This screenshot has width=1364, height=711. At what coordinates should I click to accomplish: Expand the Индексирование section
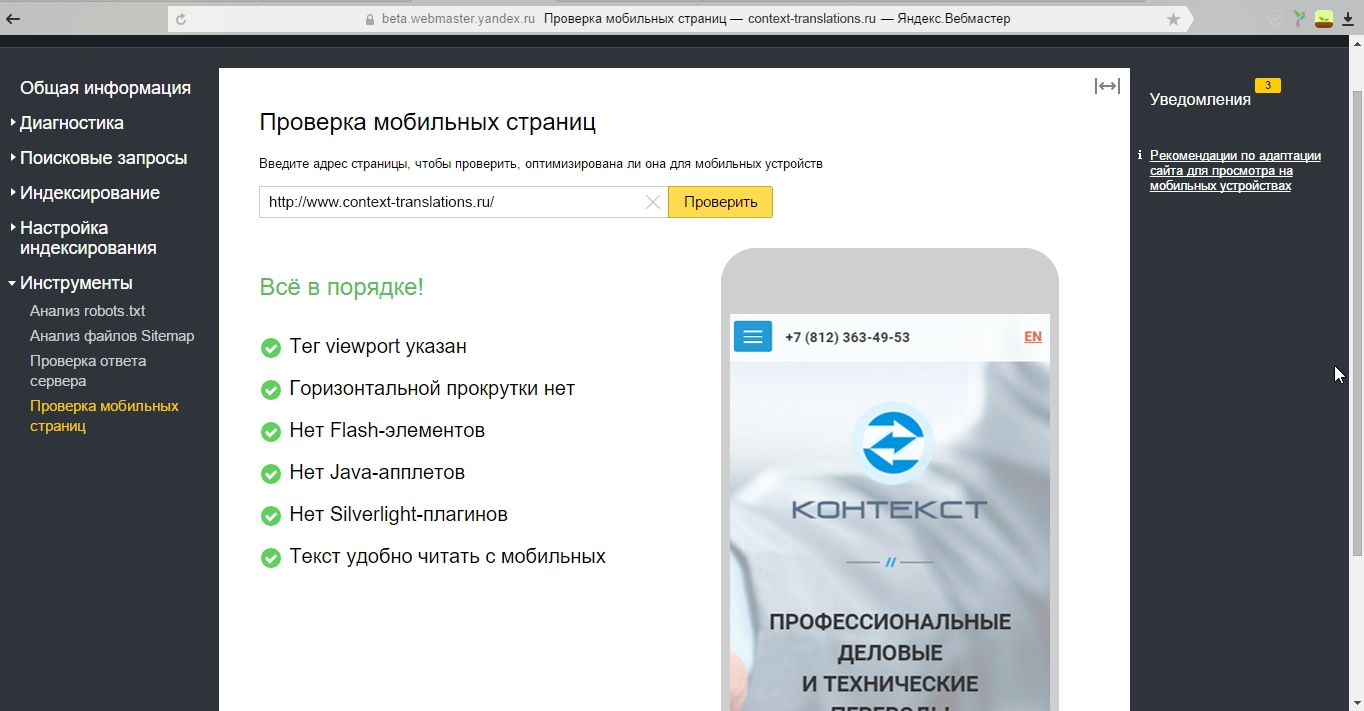(89, 193)
